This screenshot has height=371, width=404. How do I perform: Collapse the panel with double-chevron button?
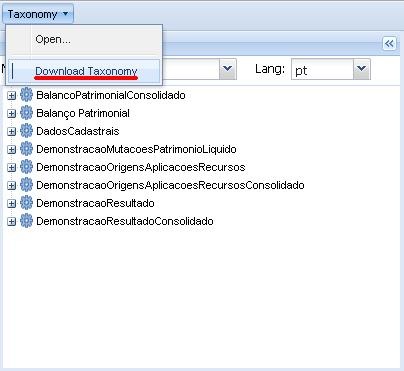[389, 43]
